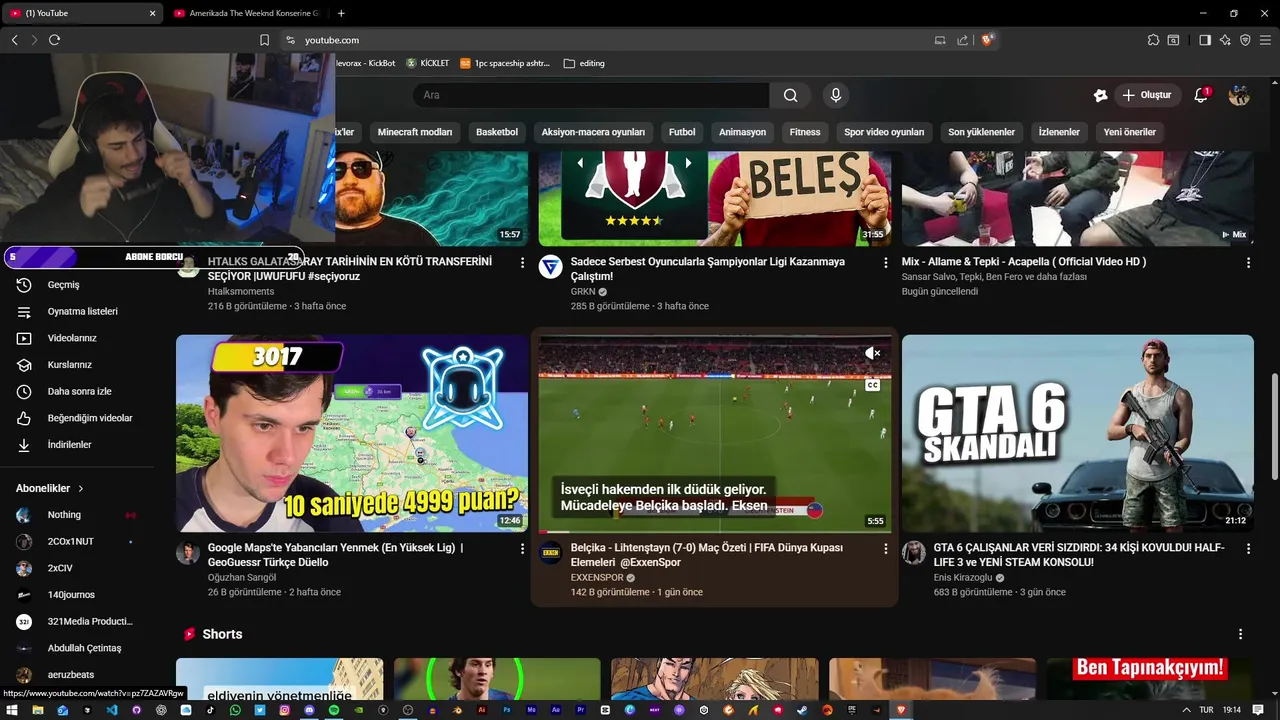The width and height of the screenshot is (1280, 720).
Task: Open the KICKLET bookmark
Action: click(427, 63)
